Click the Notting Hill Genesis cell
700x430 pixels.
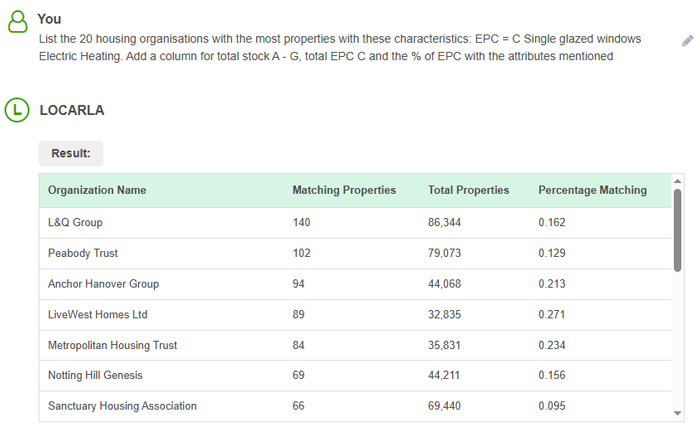(x=95, y=375)
